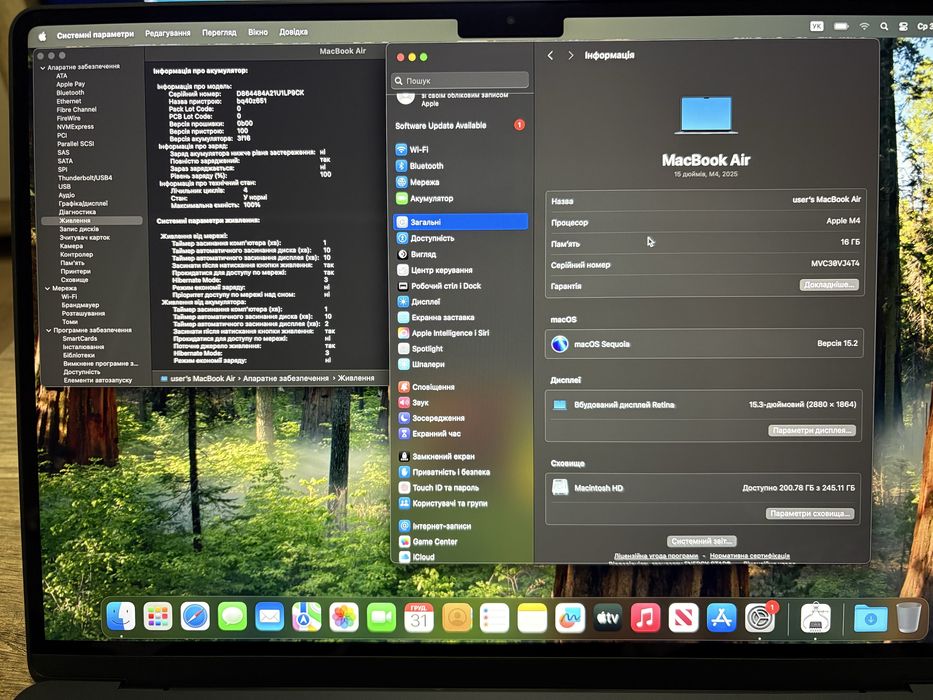The height and width of the screenshot is (700, 933).
Task: Open Finder from the Dock
Action: coord(121,616)
